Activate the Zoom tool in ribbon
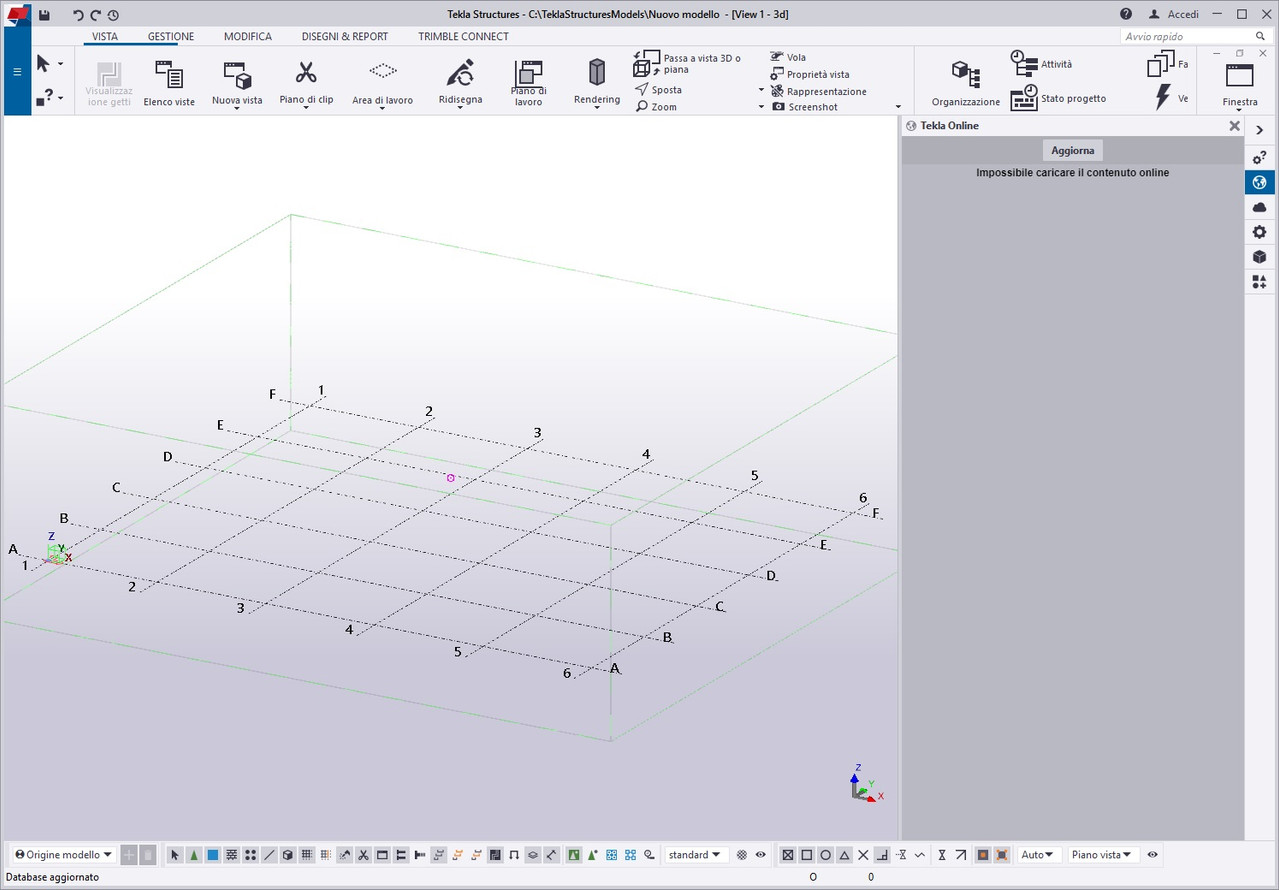Screen dimensions: 1279x890 (657, 107)
